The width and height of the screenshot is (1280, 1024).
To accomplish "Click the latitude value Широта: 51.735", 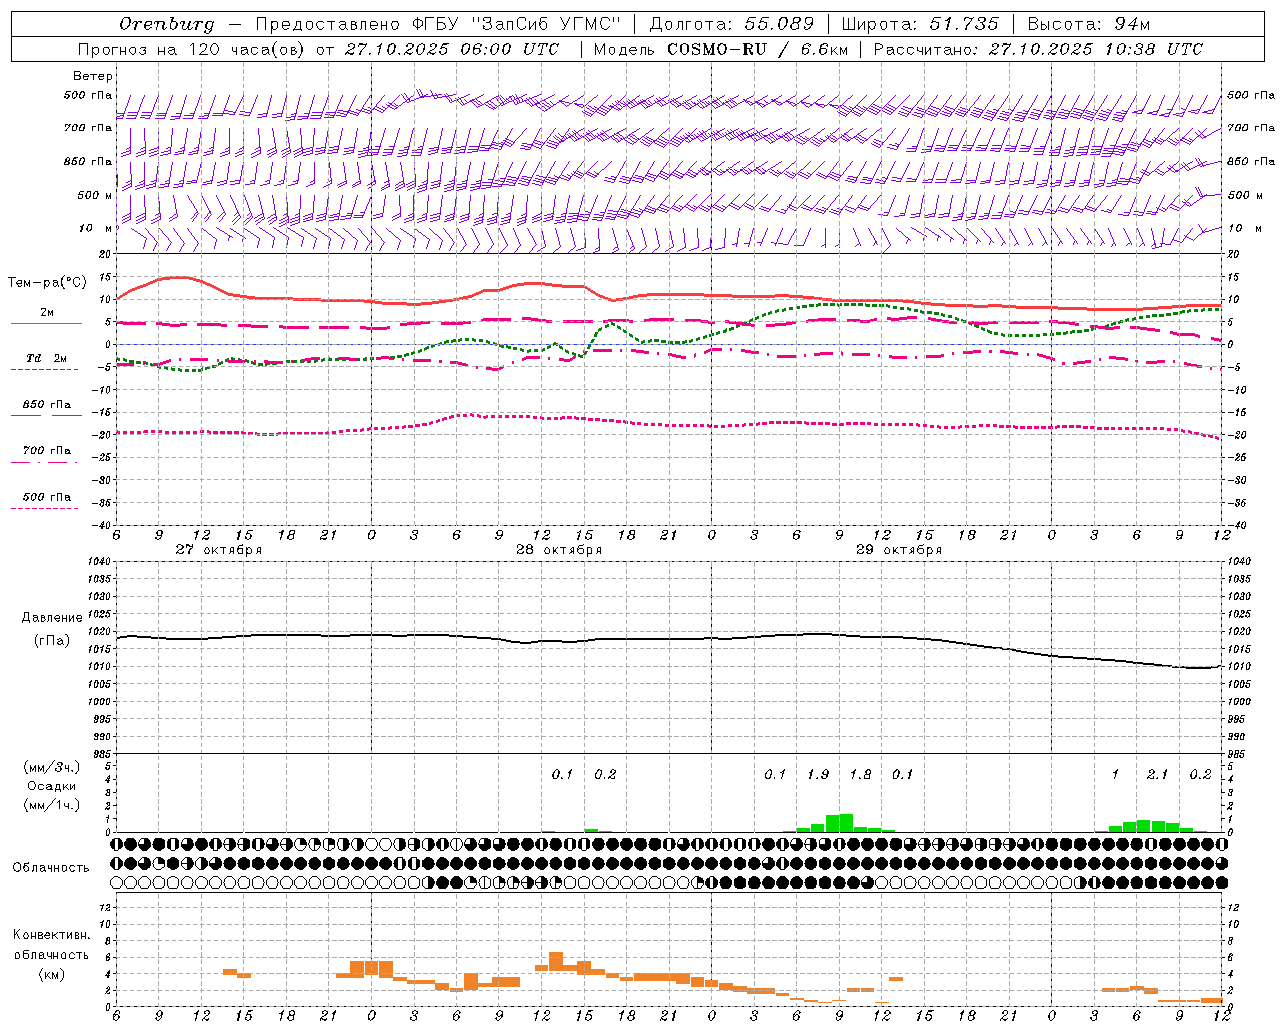I will click(x=920, y=24).
